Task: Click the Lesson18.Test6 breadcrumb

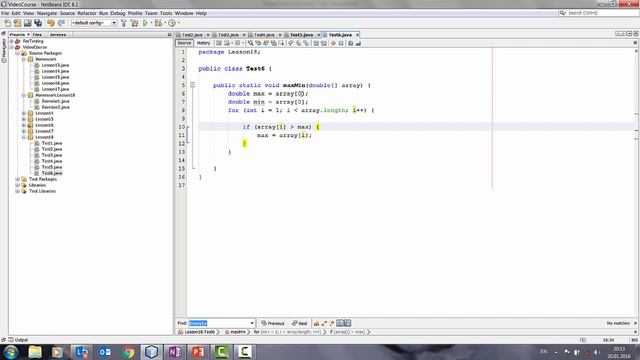Action: (199, 332)
